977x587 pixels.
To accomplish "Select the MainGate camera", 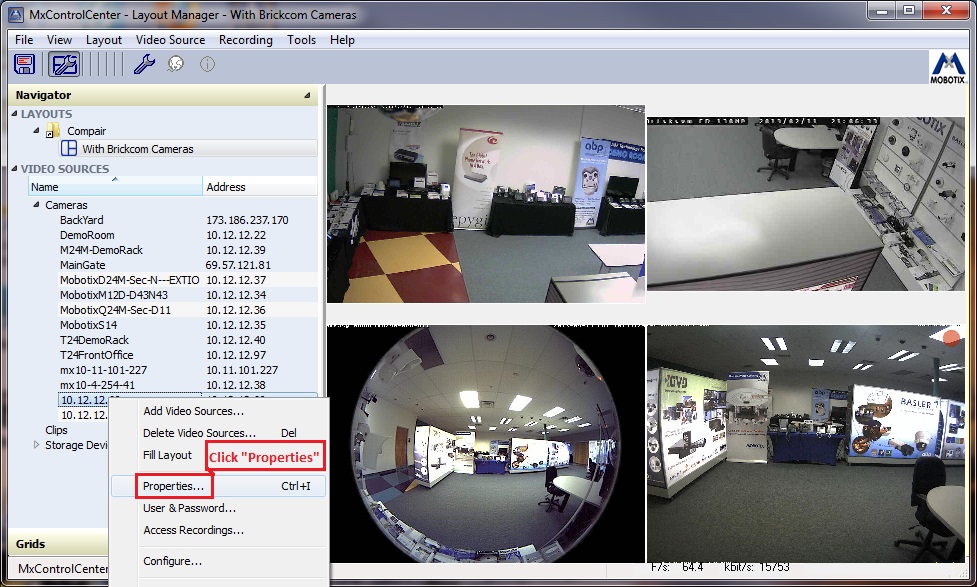I will point(83,265).
